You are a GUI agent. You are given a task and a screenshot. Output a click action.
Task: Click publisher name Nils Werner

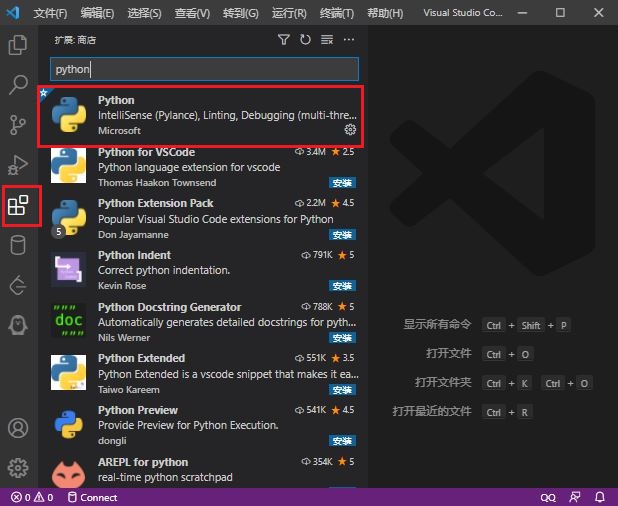point(124,337)
